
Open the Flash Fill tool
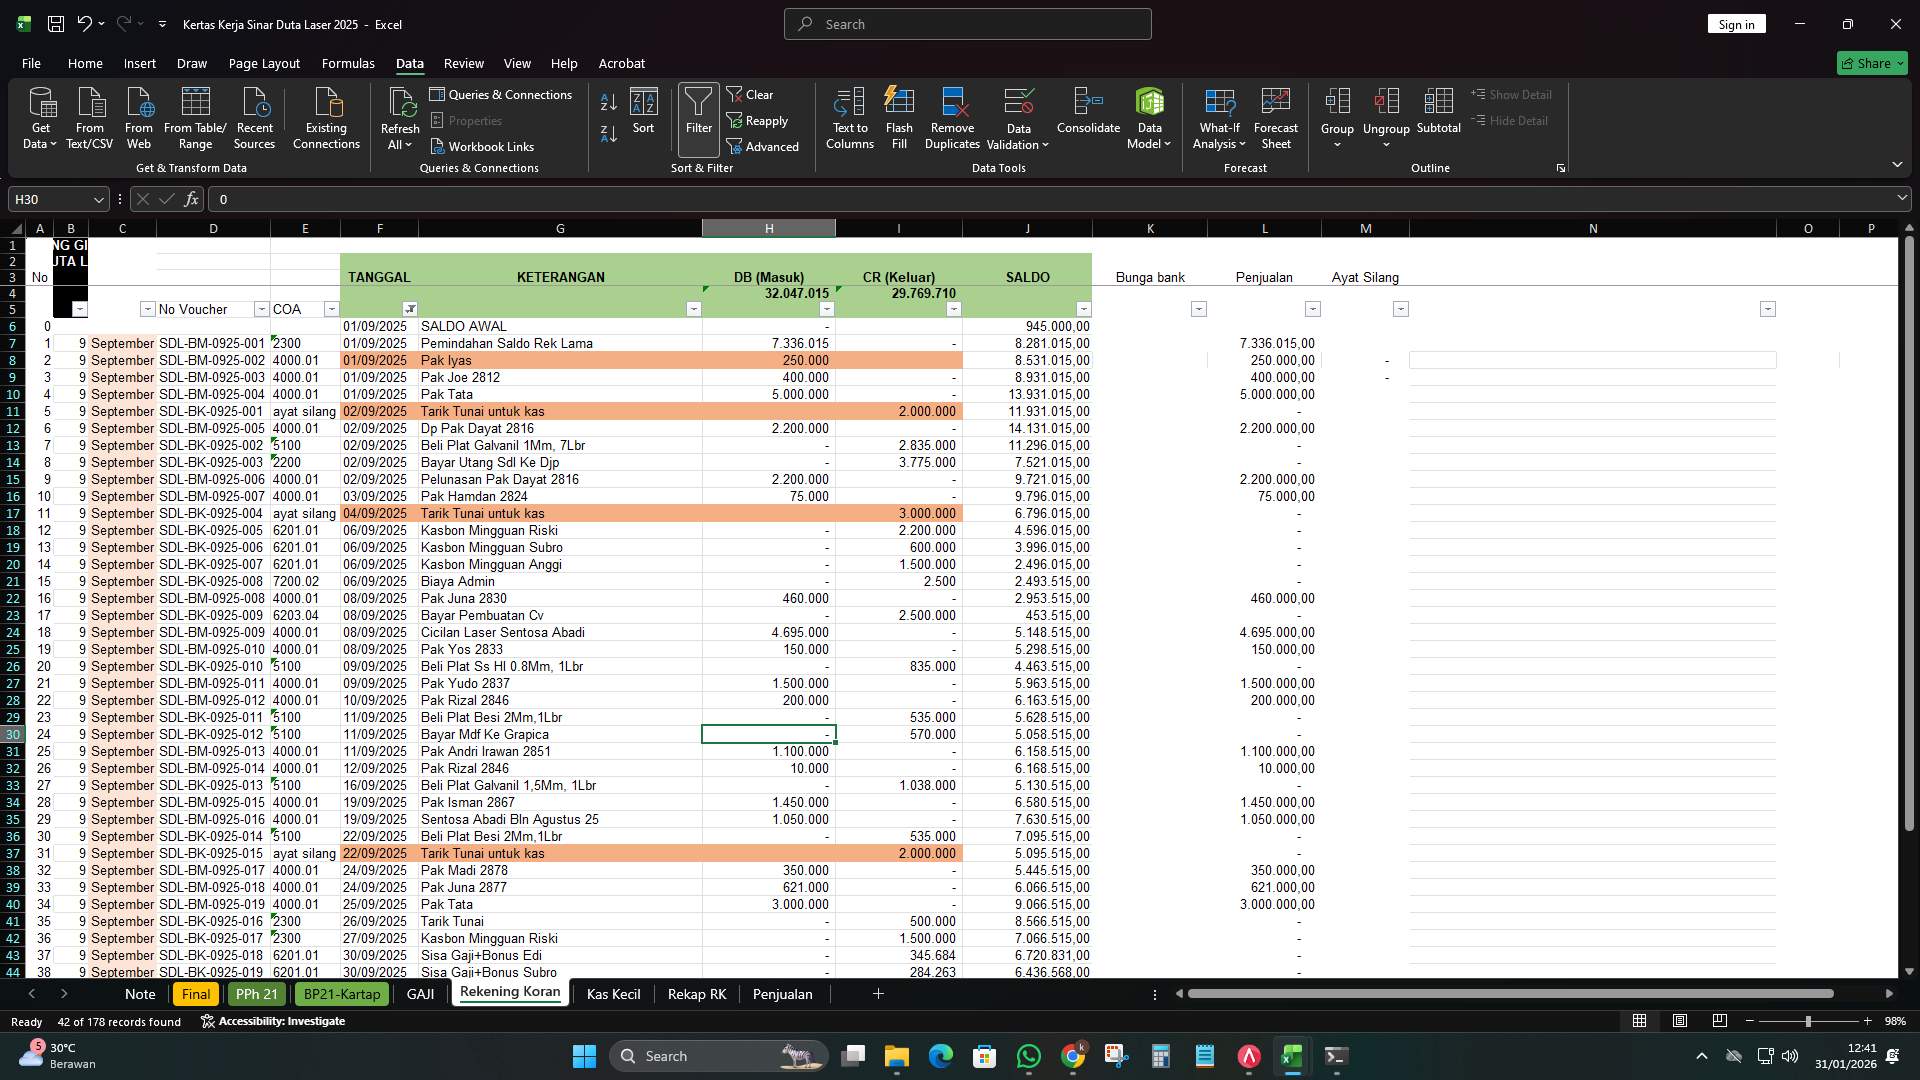(x=898, y=117)
